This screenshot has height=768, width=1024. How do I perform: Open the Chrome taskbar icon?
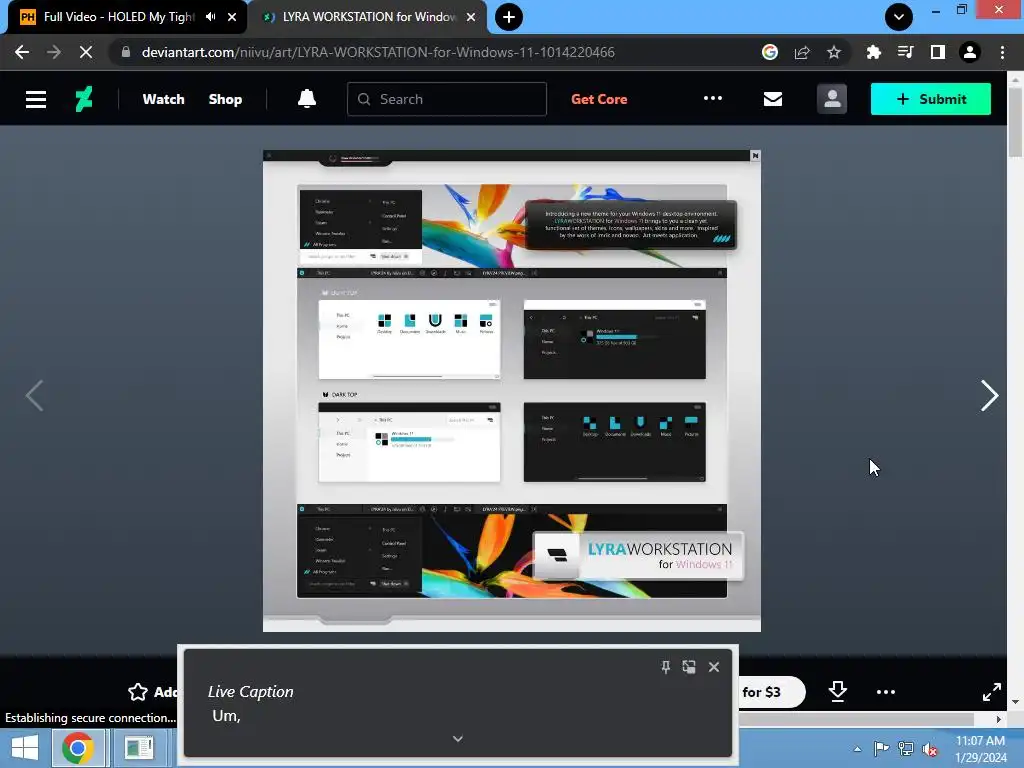(x=78, y=748)
